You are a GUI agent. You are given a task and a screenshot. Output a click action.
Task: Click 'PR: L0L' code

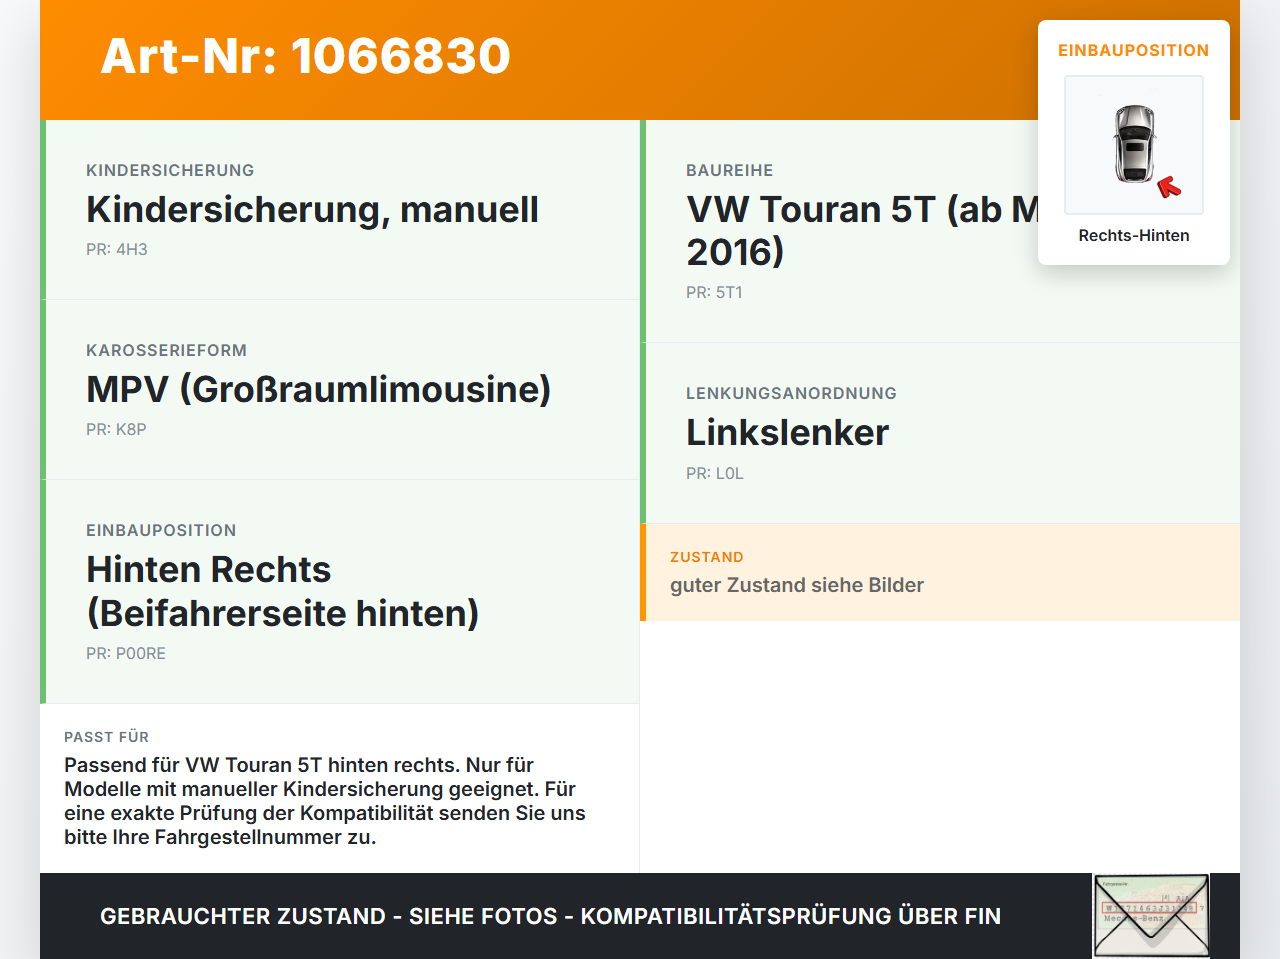[715, 474]
